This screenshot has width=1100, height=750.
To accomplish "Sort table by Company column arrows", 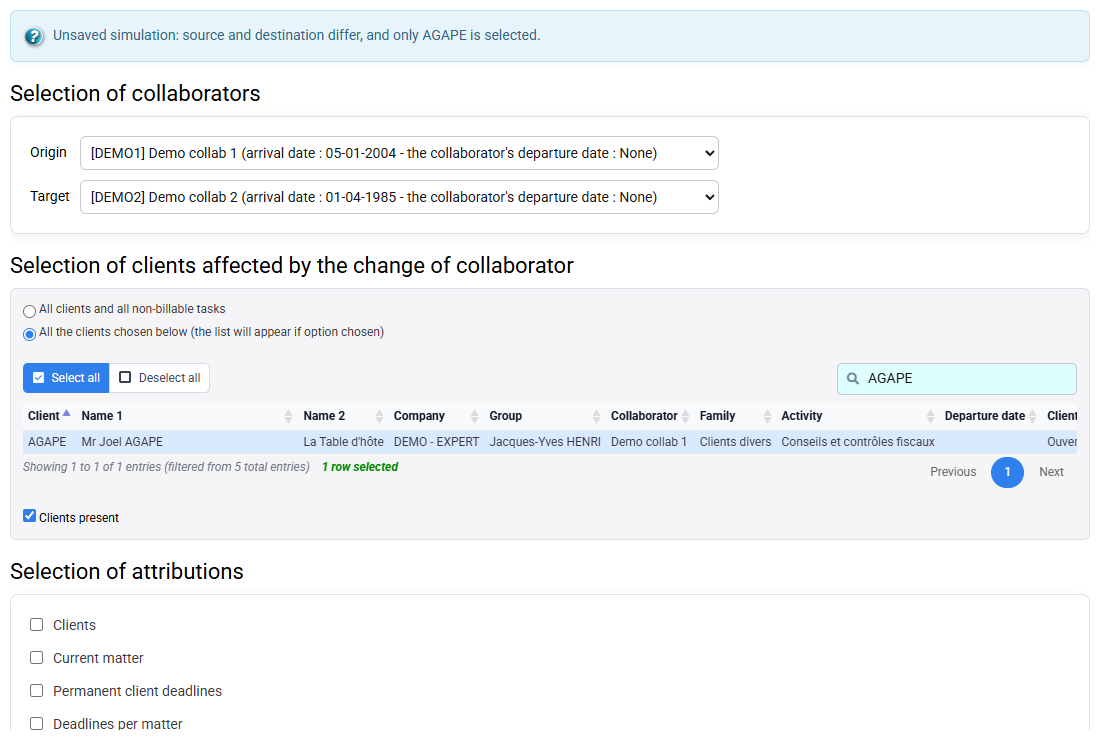I will pos(474,416).
